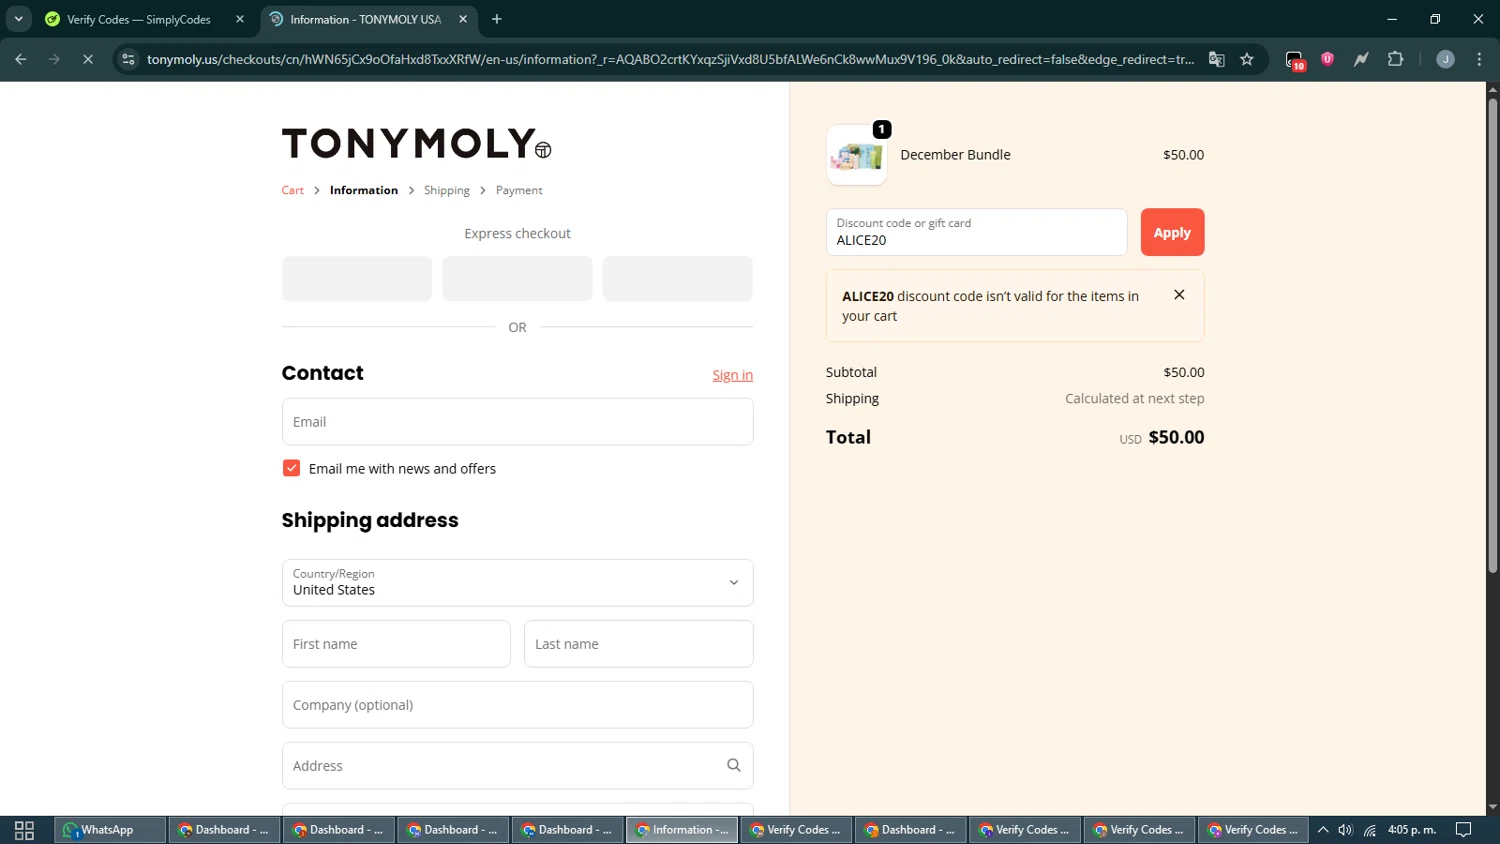Click the $50.00 total amount
The image size is (1500, 844).
tap(1176, 437)
